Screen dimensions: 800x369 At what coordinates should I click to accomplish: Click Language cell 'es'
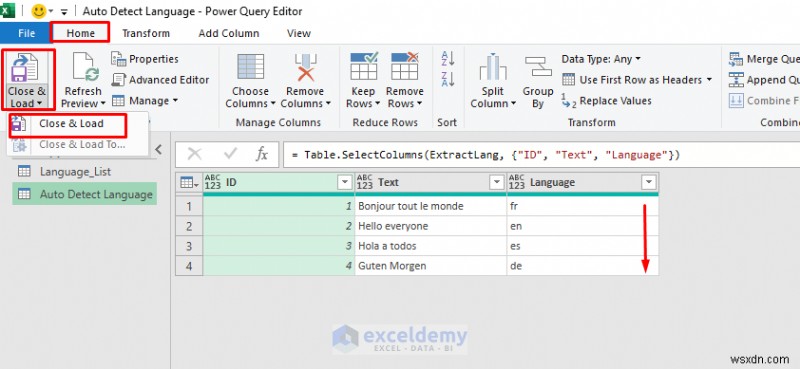(x=583, y=246)
